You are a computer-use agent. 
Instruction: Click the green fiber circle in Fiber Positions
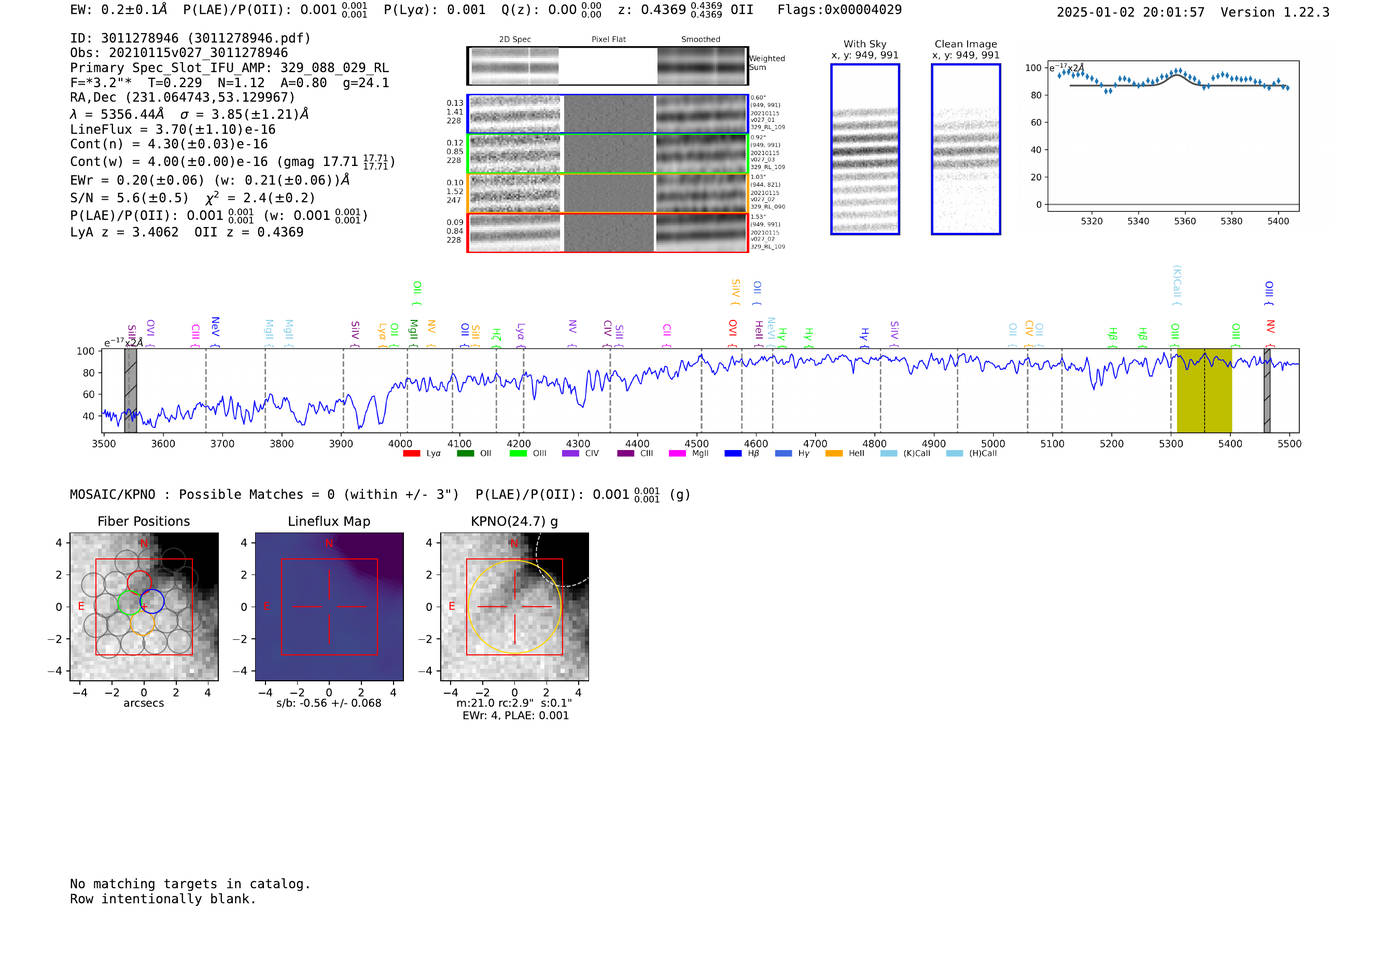130,602
